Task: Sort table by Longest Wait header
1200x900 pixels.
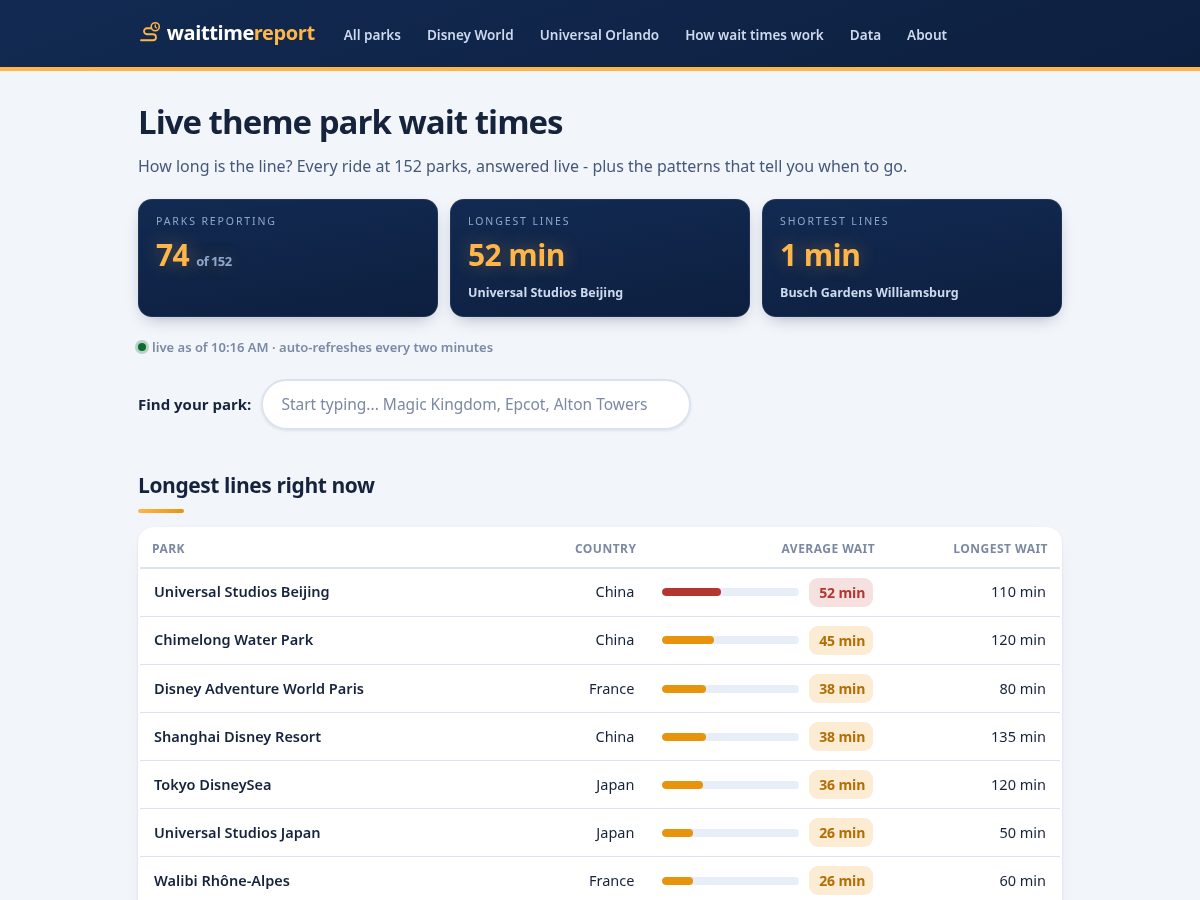Action: (x=1000, y=548)
